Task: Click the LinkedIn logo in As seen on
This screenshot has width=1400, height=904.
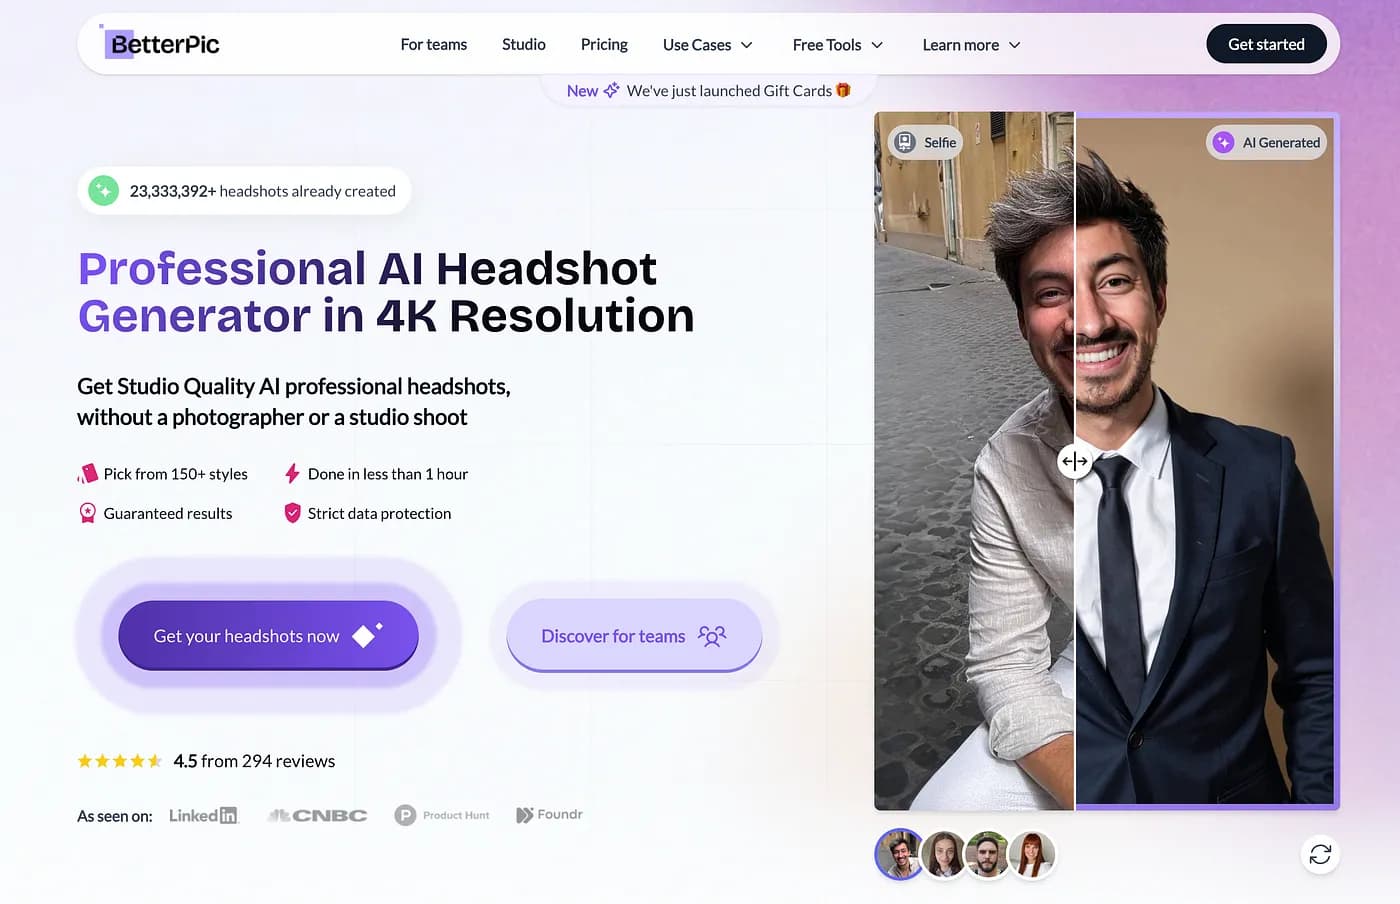Action: 203,815
